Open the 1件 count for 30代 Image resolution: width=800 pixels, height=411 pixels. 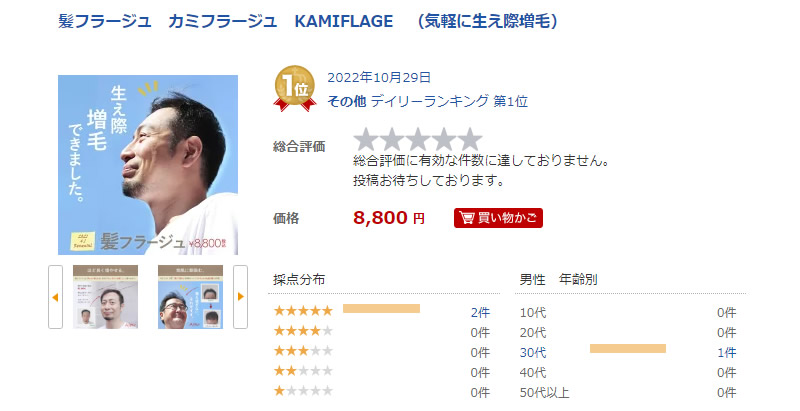727,352
